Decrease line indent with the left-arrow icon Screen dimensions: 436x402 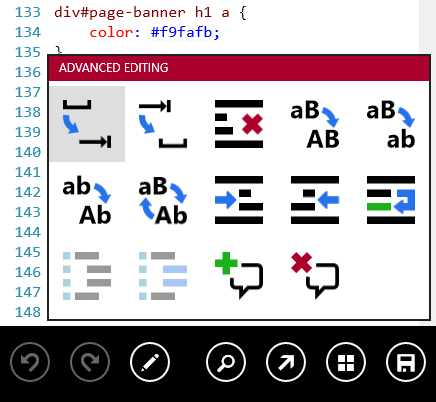[x=315, y=200]
